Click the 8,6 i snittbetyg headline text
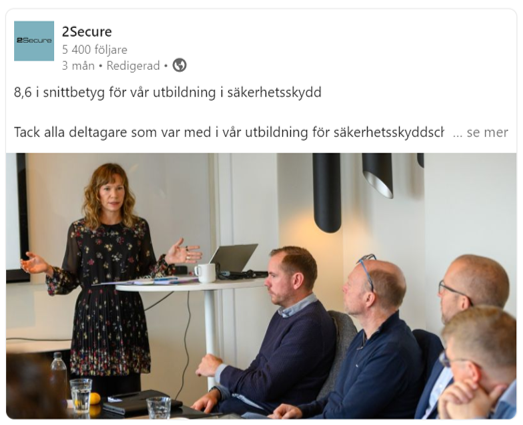 167,92
